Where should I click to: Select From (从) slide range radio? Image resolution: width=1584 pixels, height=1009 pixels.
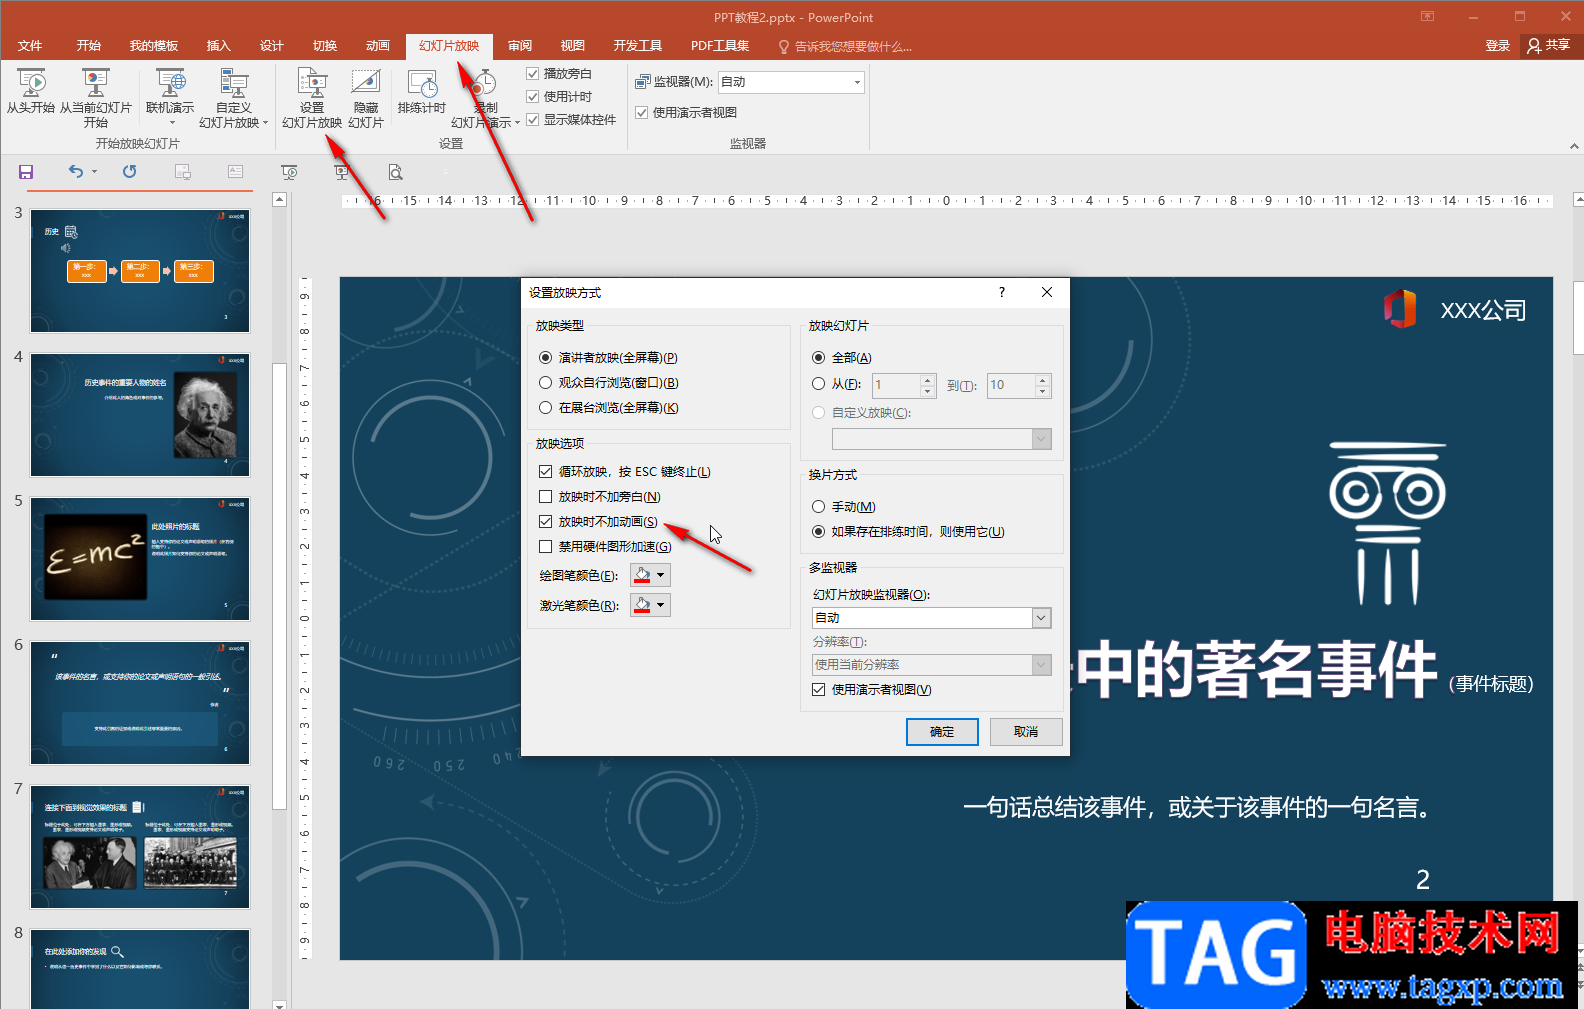[x=818, y=383]
